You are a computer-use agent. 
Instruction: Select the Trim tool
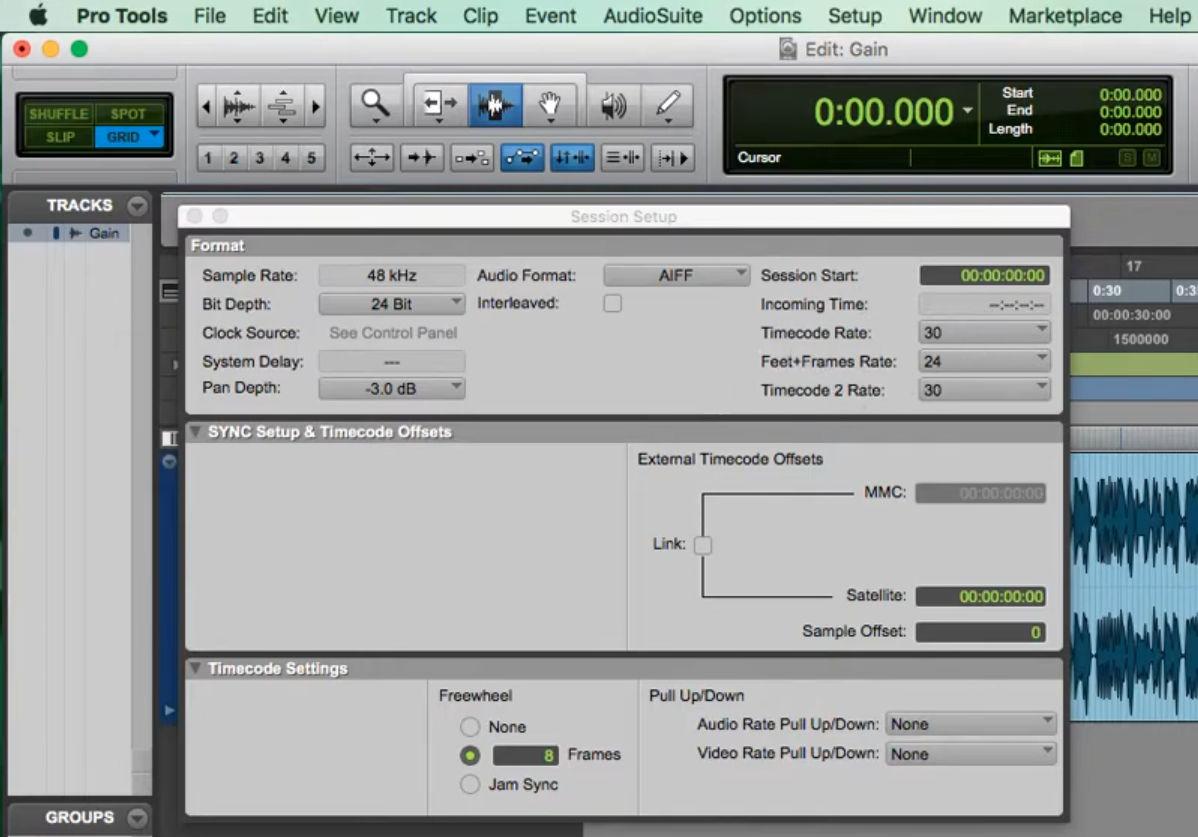point(438,104)
